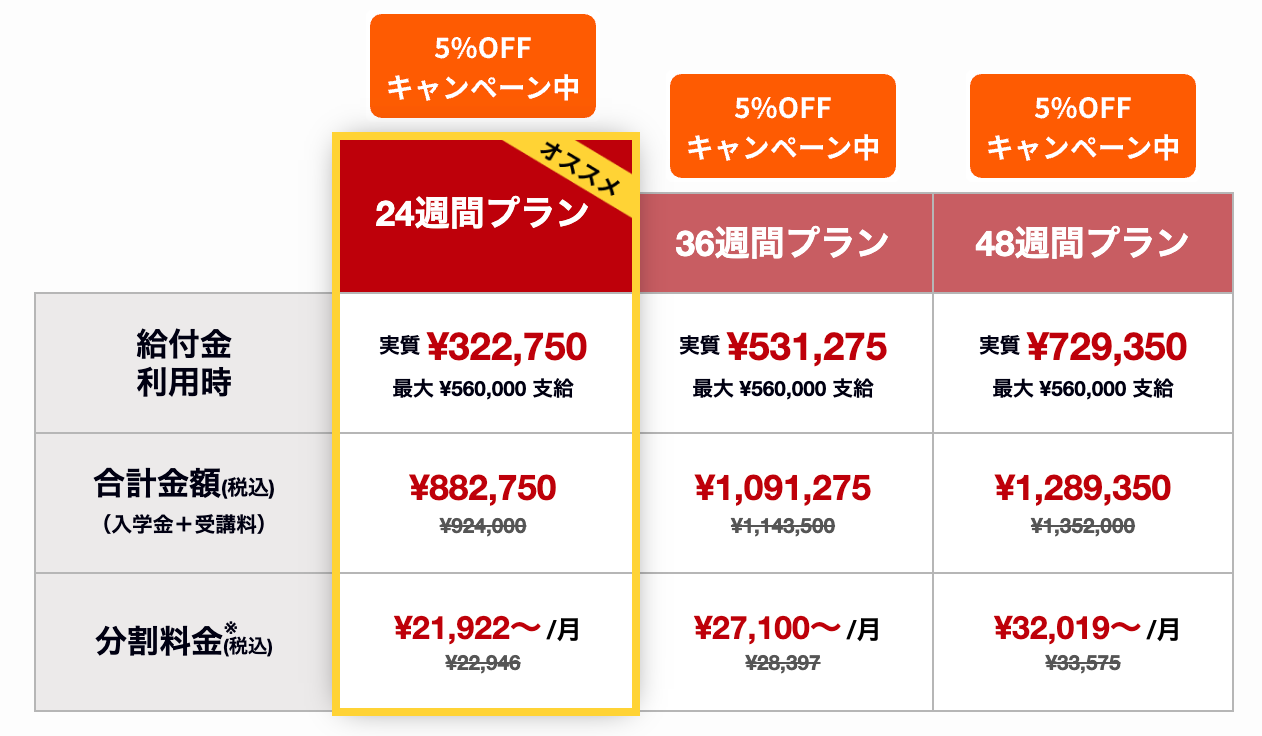Click the ¥1,289,350 total price
The height and width of the screenshot is (736, 1262).
click(1083, 488)
